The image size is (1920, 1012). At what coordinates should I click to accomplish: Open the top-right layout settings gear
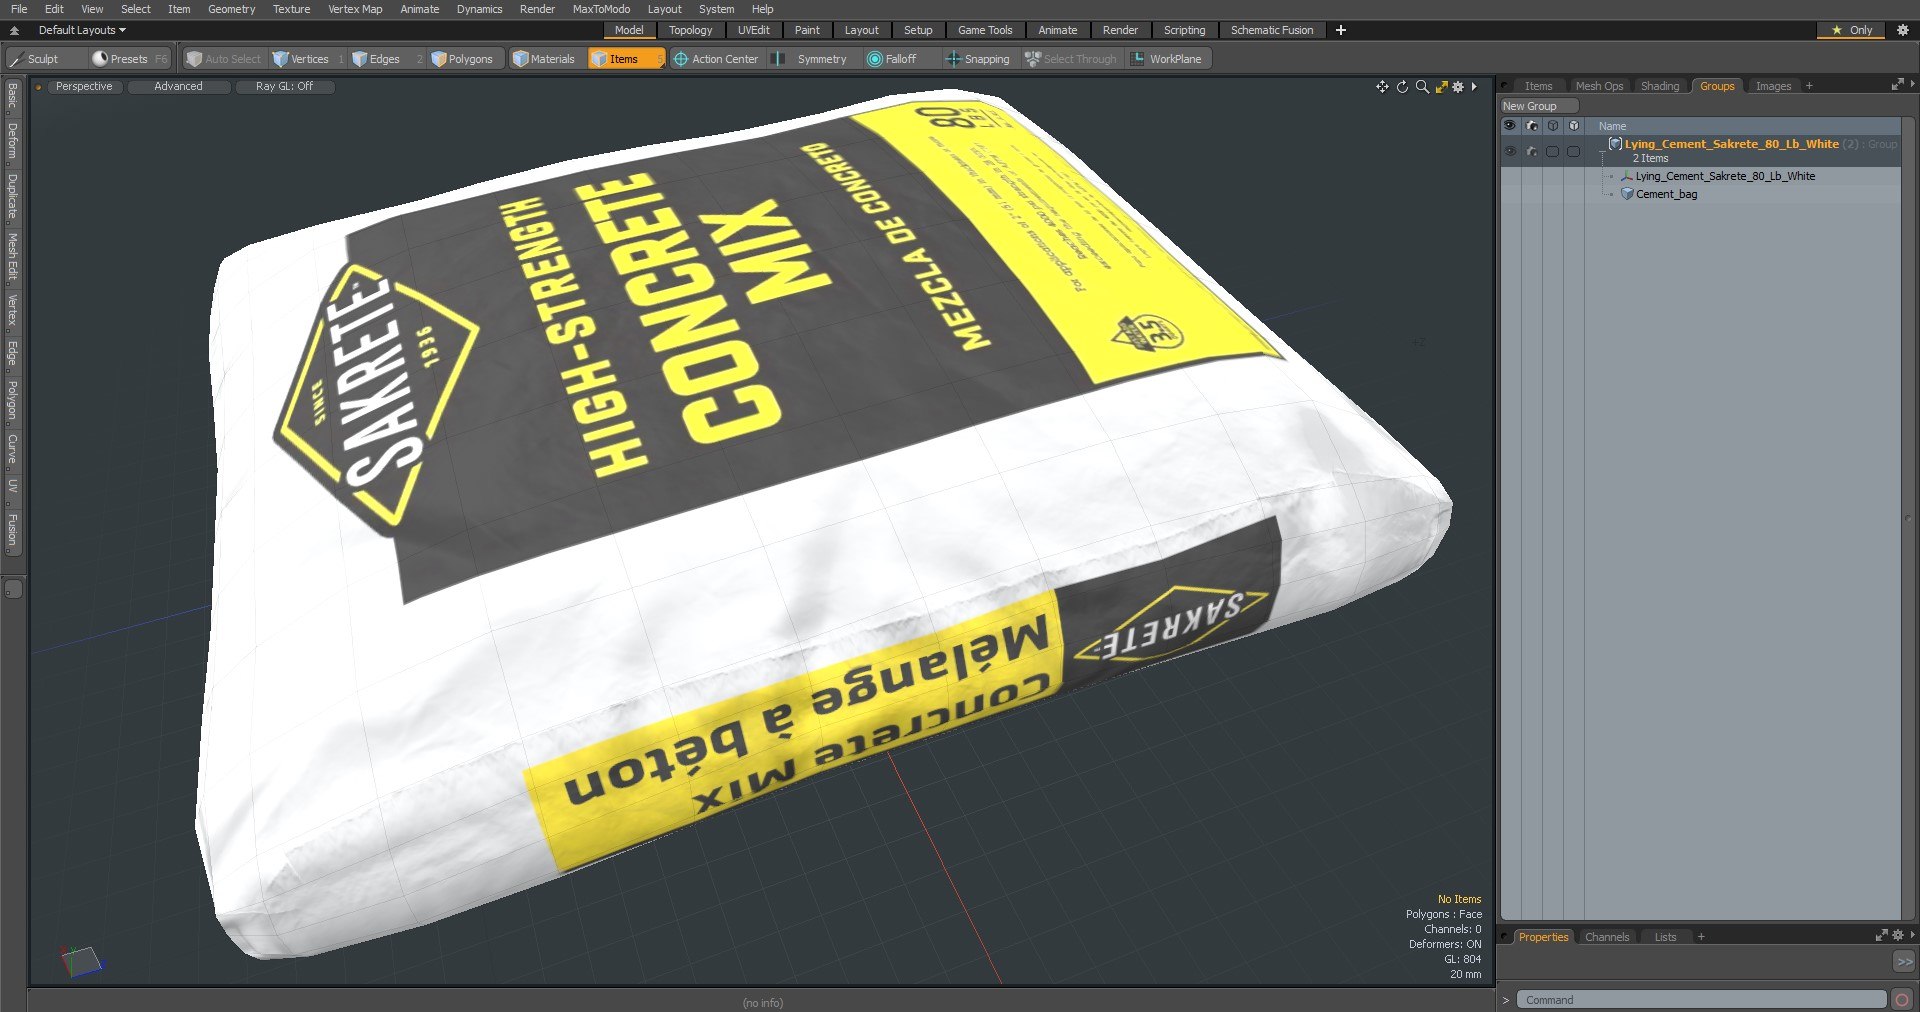[1903, 30]
